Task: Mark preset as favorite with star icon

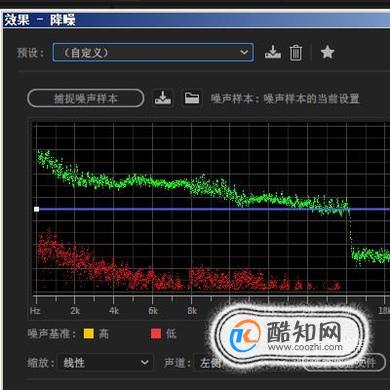Action: click(327, 52)
